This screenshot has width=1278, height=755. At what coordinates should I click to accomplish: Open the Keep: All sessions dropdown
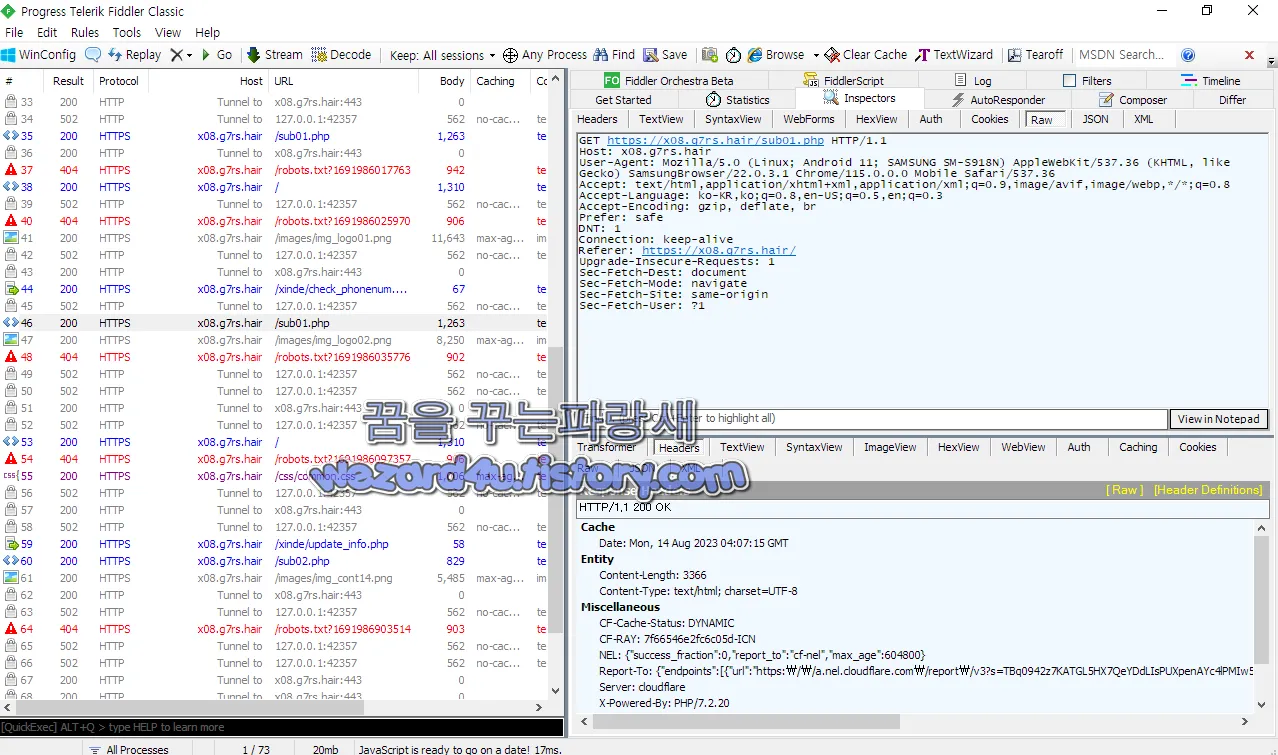(x=442, y=55)
